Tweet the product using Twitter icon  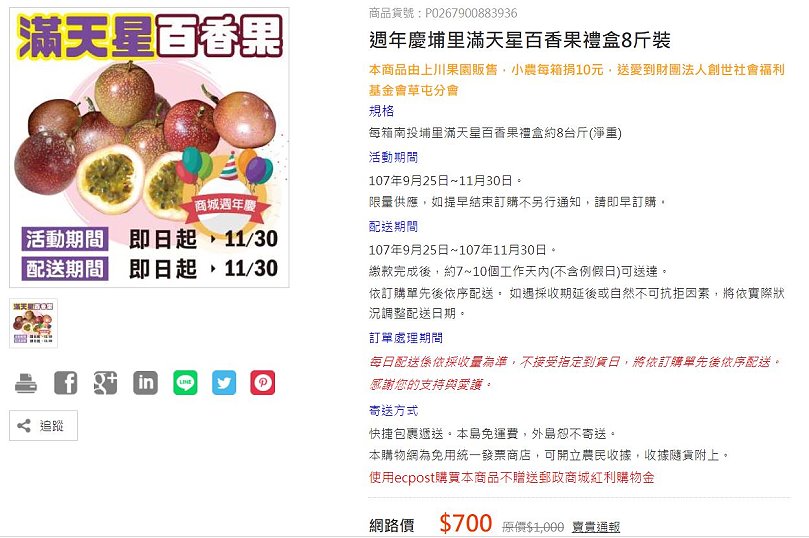pyautogui.click(x=224, y=383)
